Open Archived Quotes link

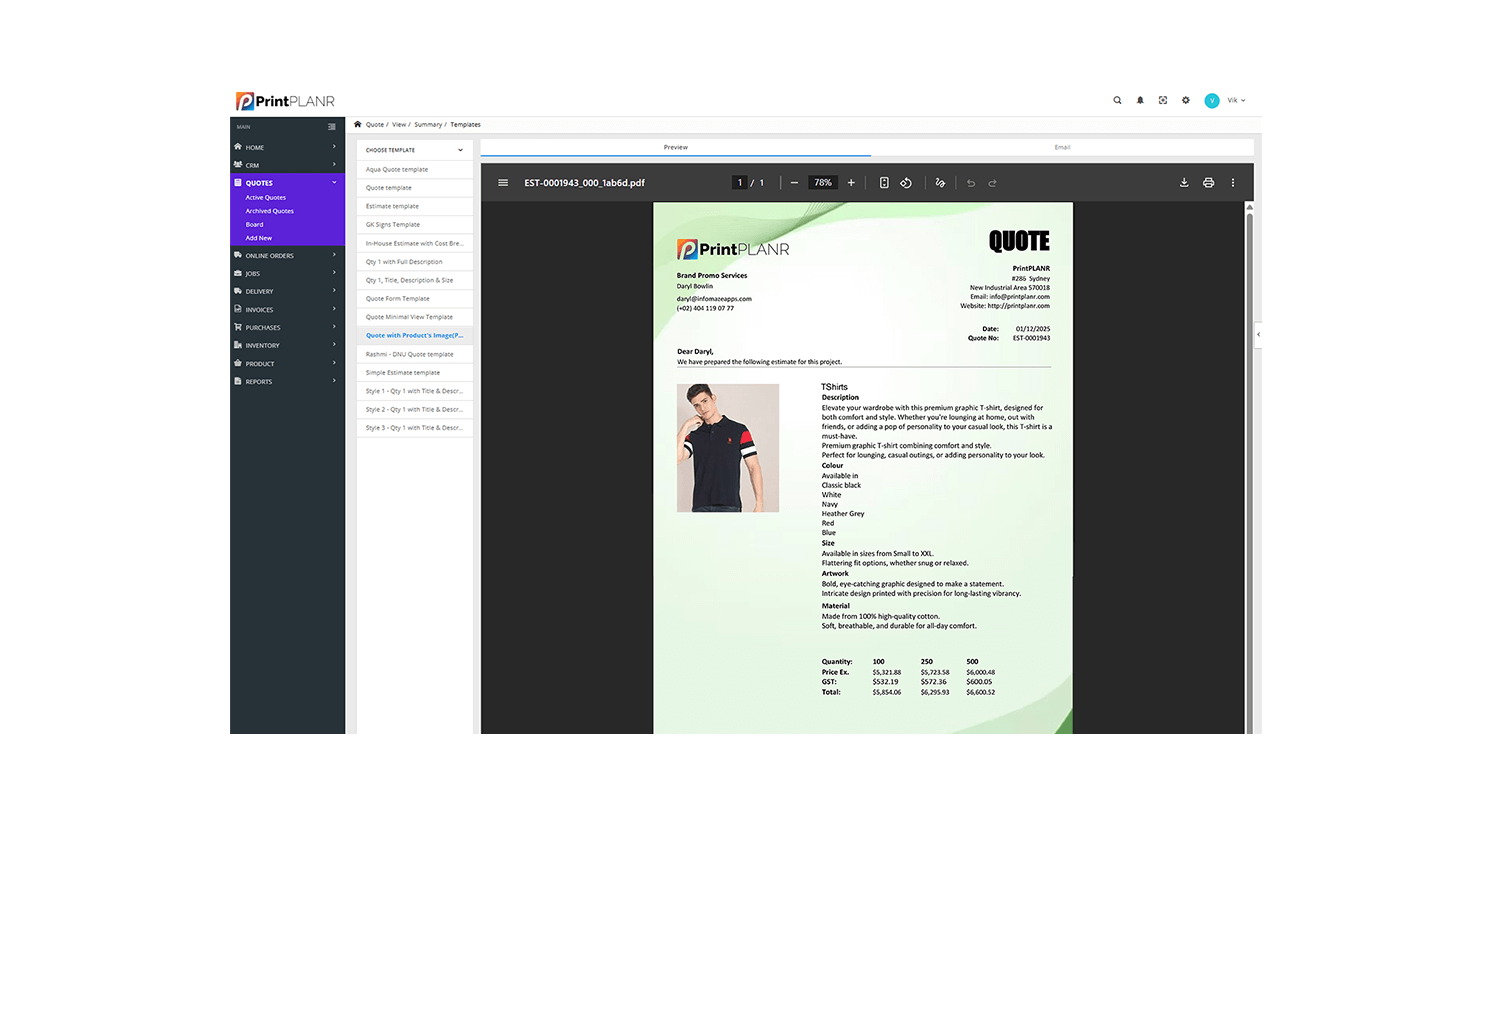[x=270, y=211]
